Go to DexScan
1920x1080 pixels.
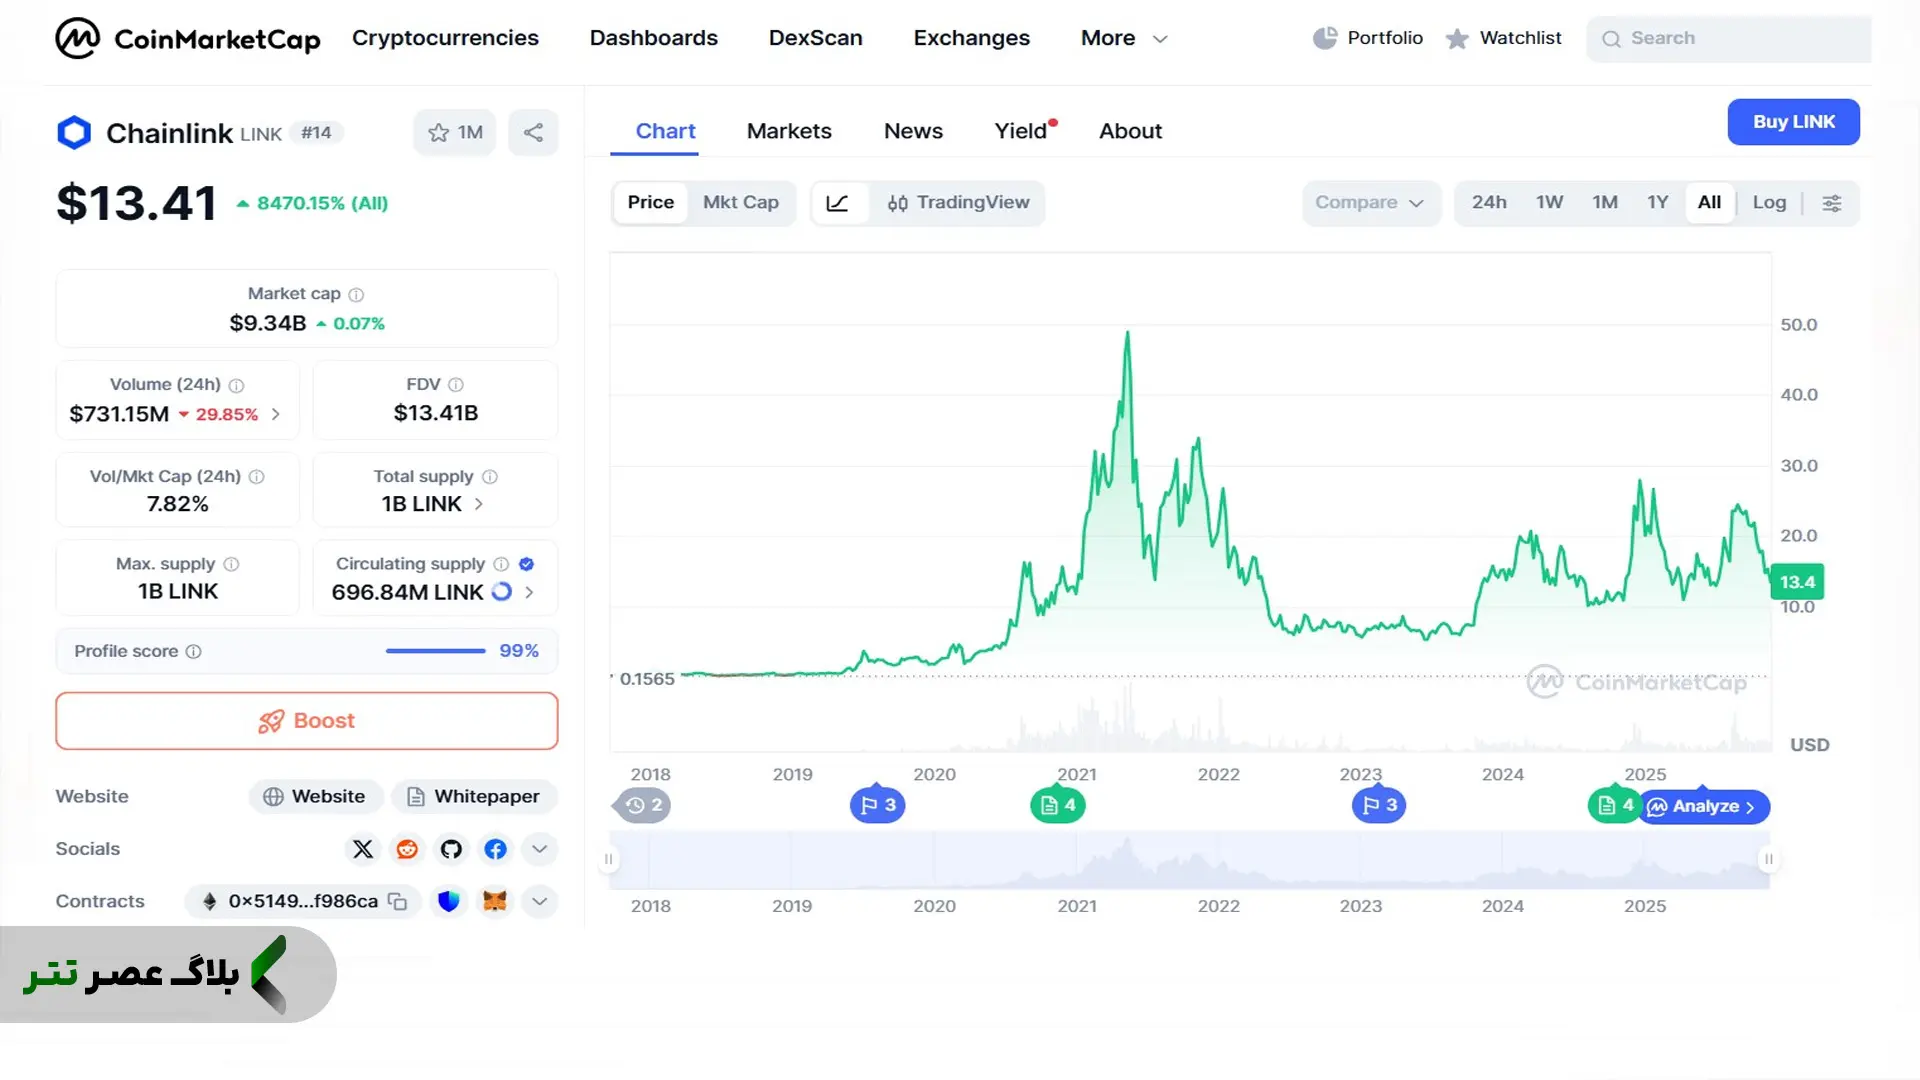tap(816, 38)
